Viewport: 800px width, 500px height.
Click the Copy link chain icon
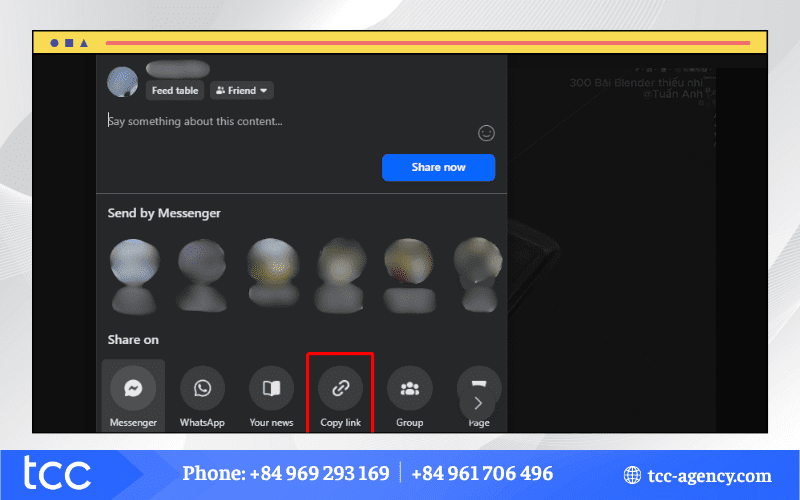pos(340,388)
